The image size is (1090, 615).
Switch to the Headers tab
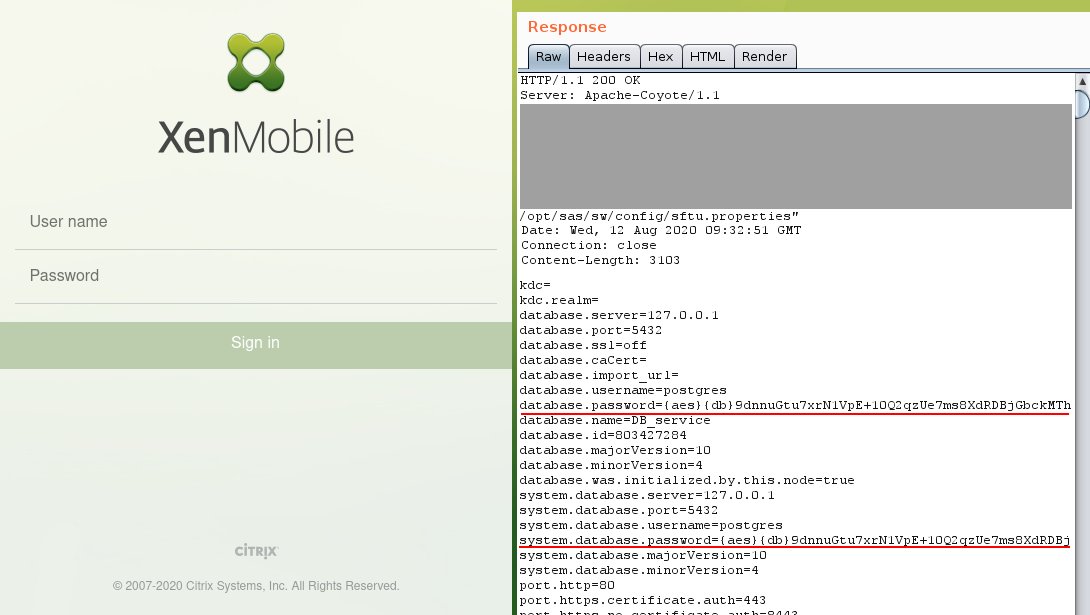(x=603, y=57)
